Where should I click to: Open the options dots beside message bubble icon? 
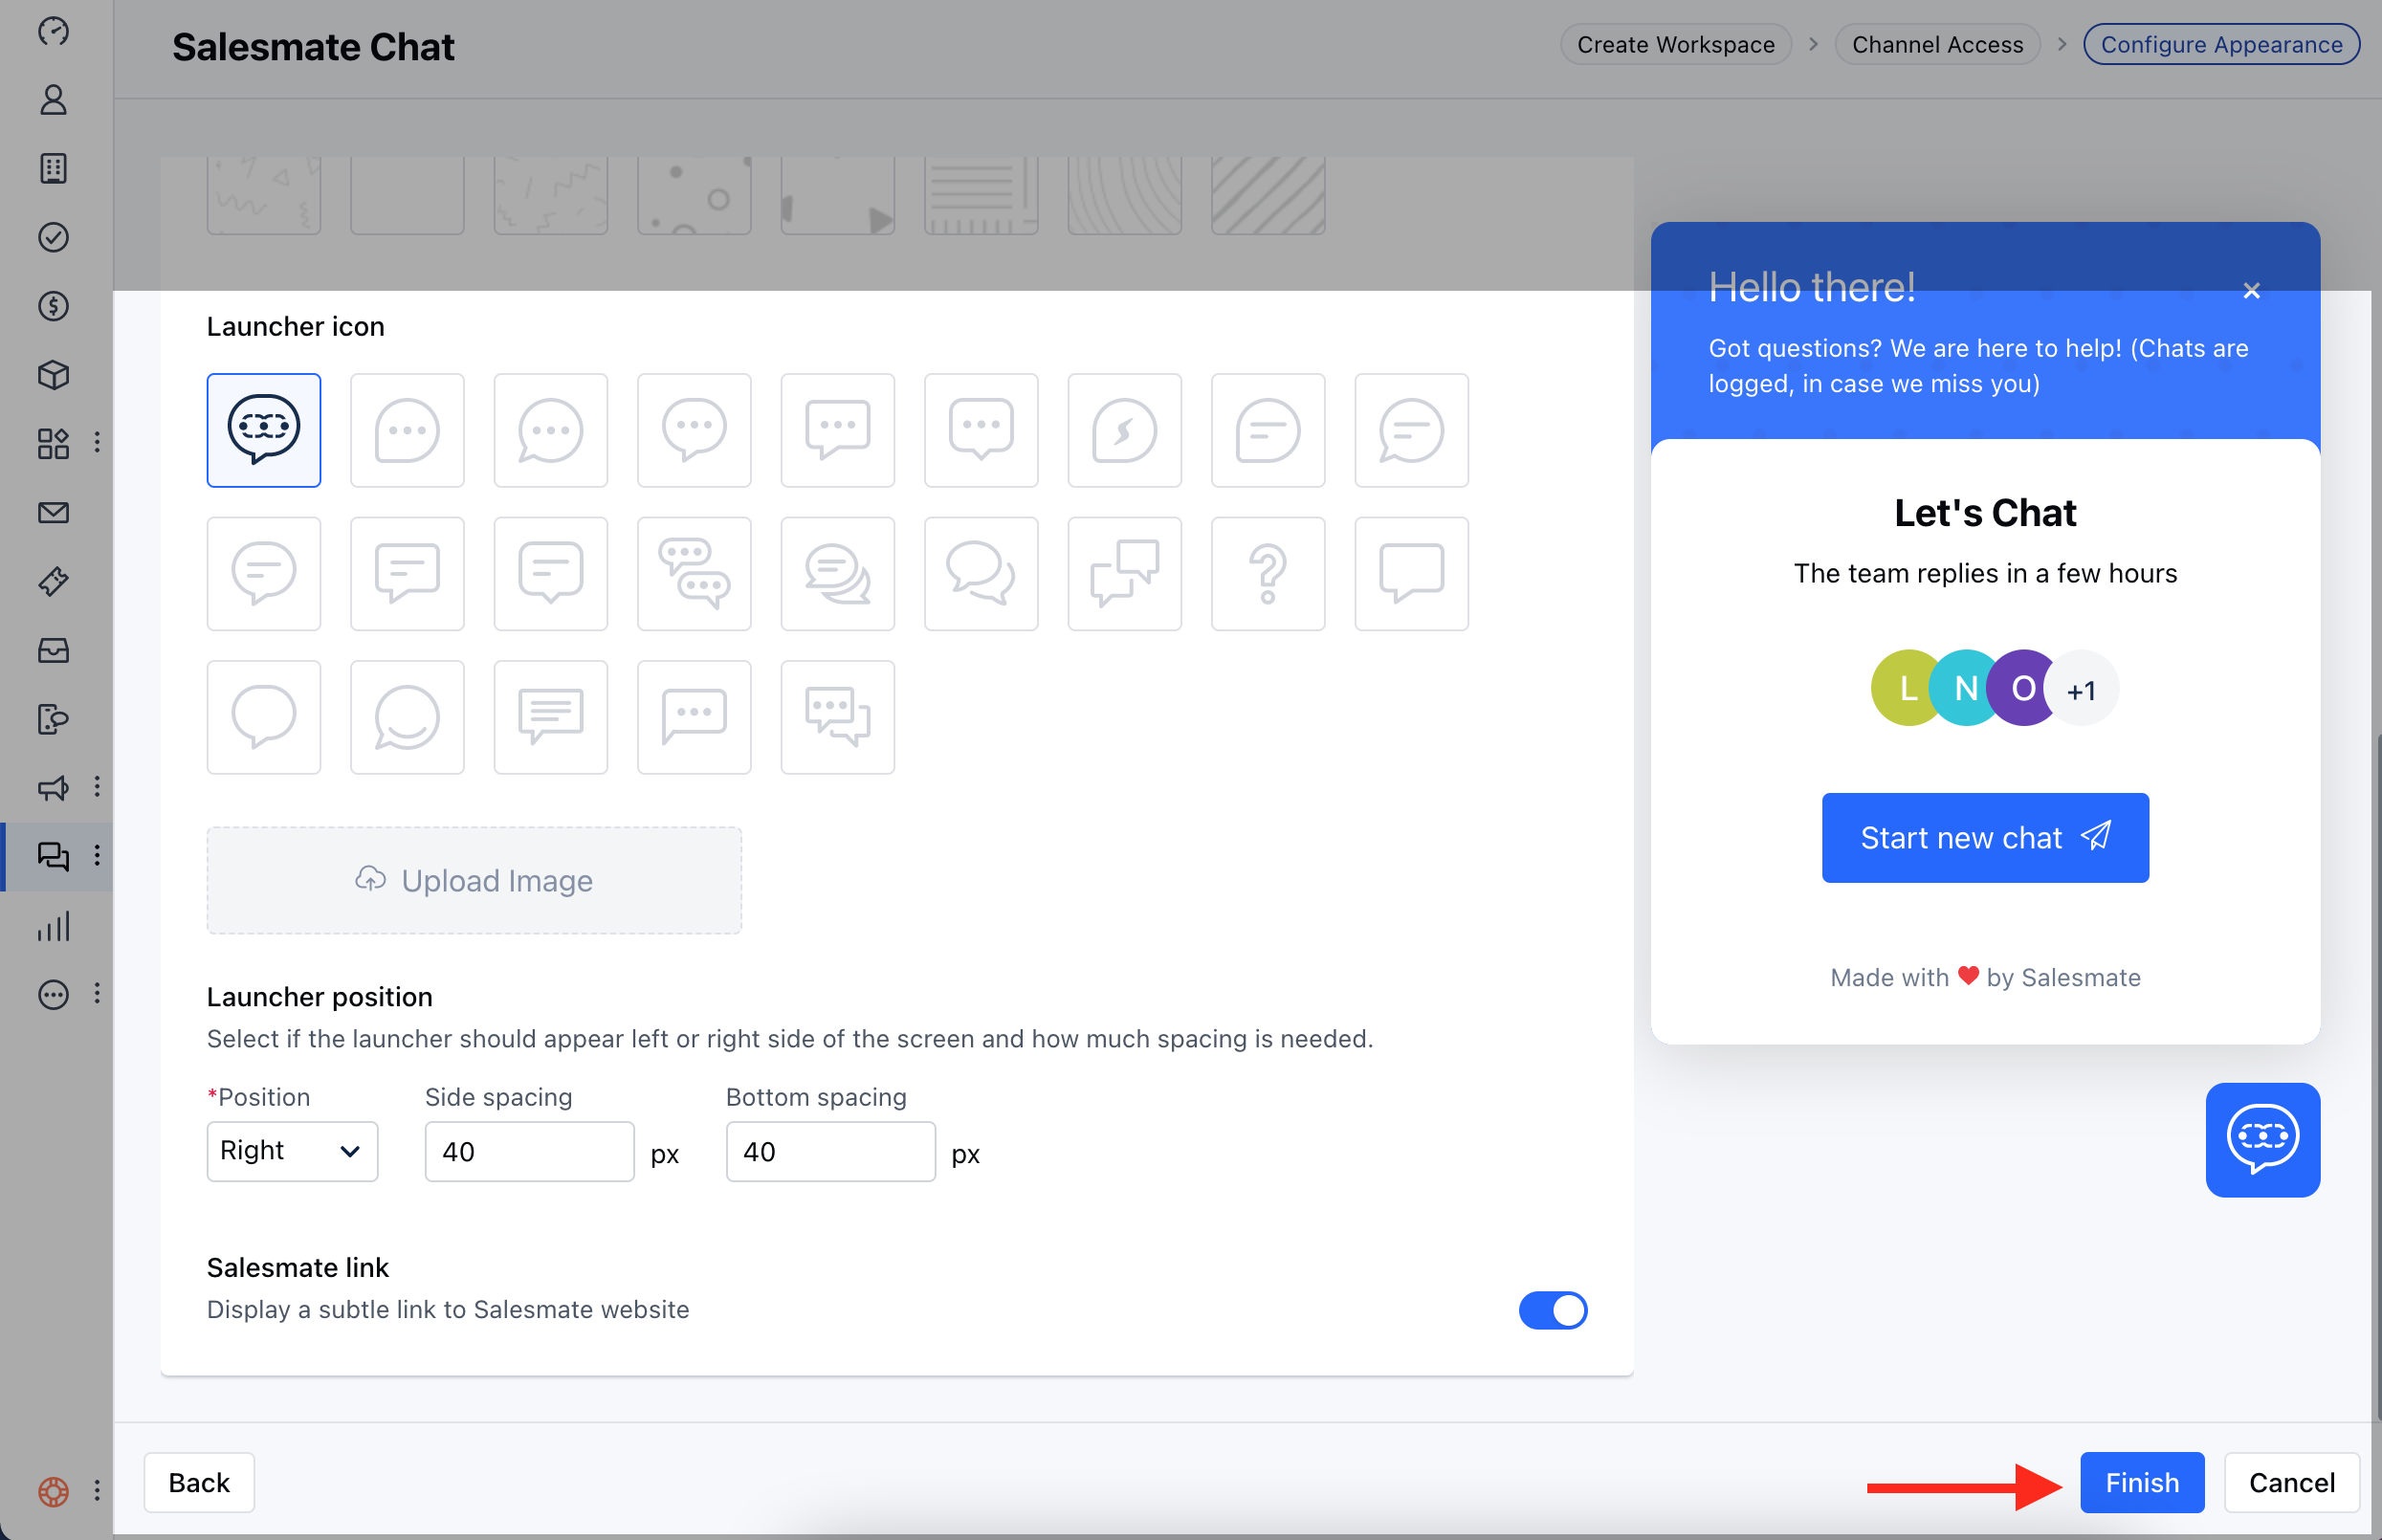[x=97, y=994]
